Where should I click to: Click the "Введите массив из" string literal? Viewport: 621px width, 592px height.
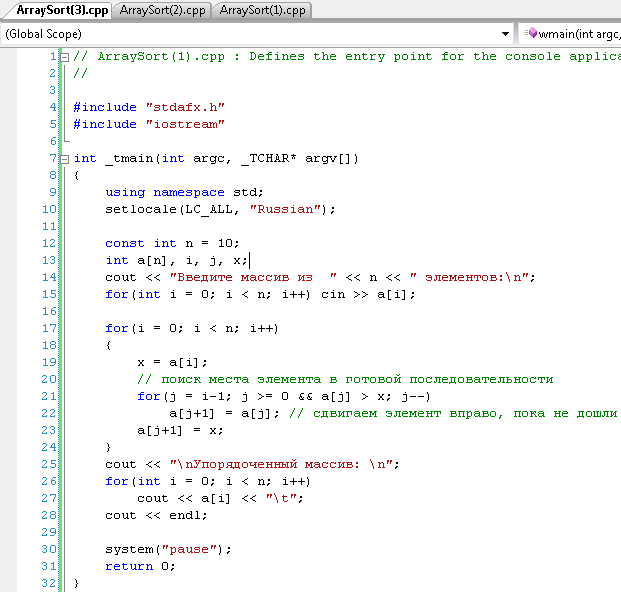click(x=253, y=277)
